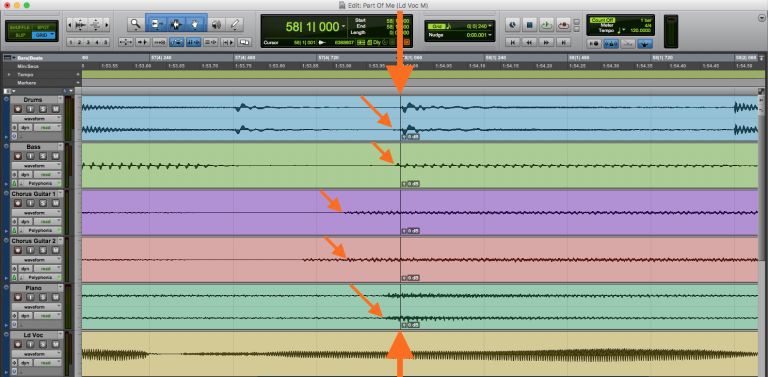Screen dimensions: 768x377
Task: Click the Wait for Note icon
Action: (x=594, y=44)
